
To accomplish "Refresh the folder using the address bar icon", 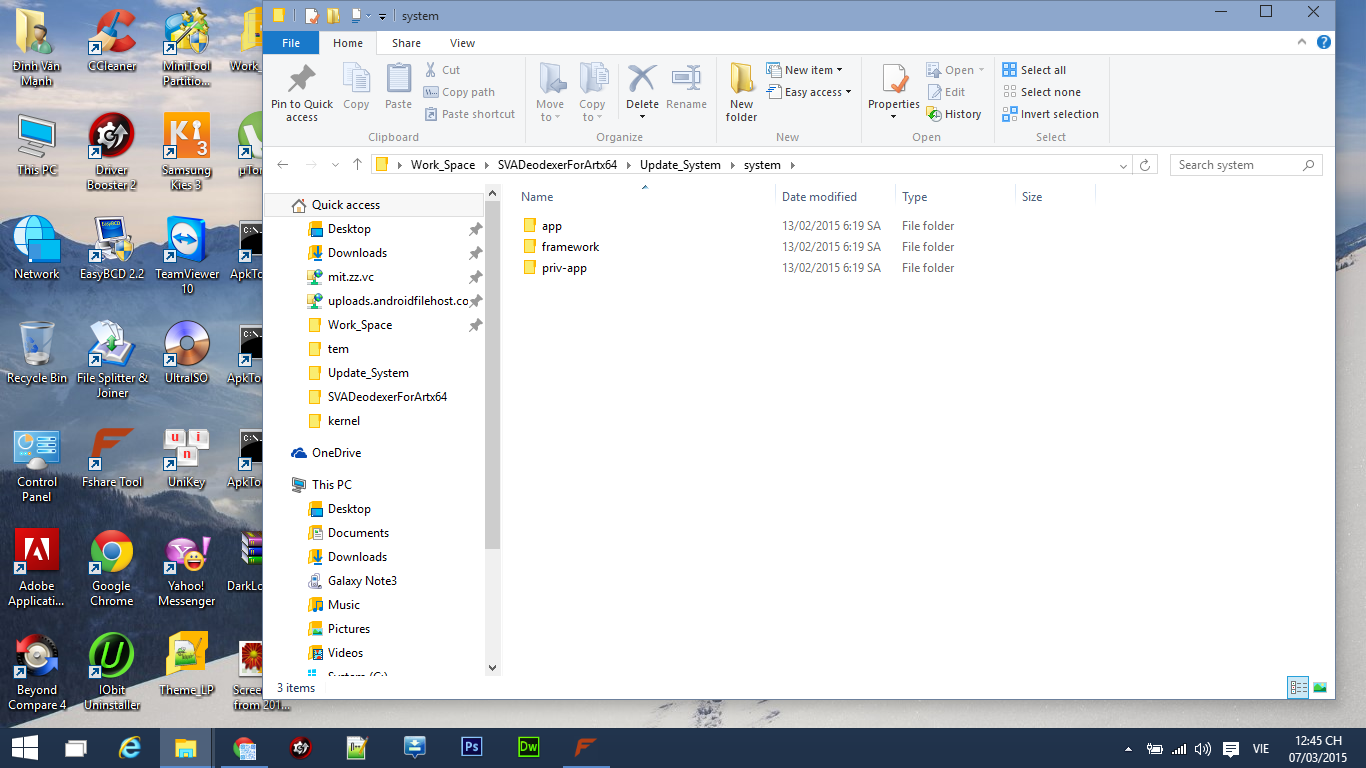I will pos(1146,165).
